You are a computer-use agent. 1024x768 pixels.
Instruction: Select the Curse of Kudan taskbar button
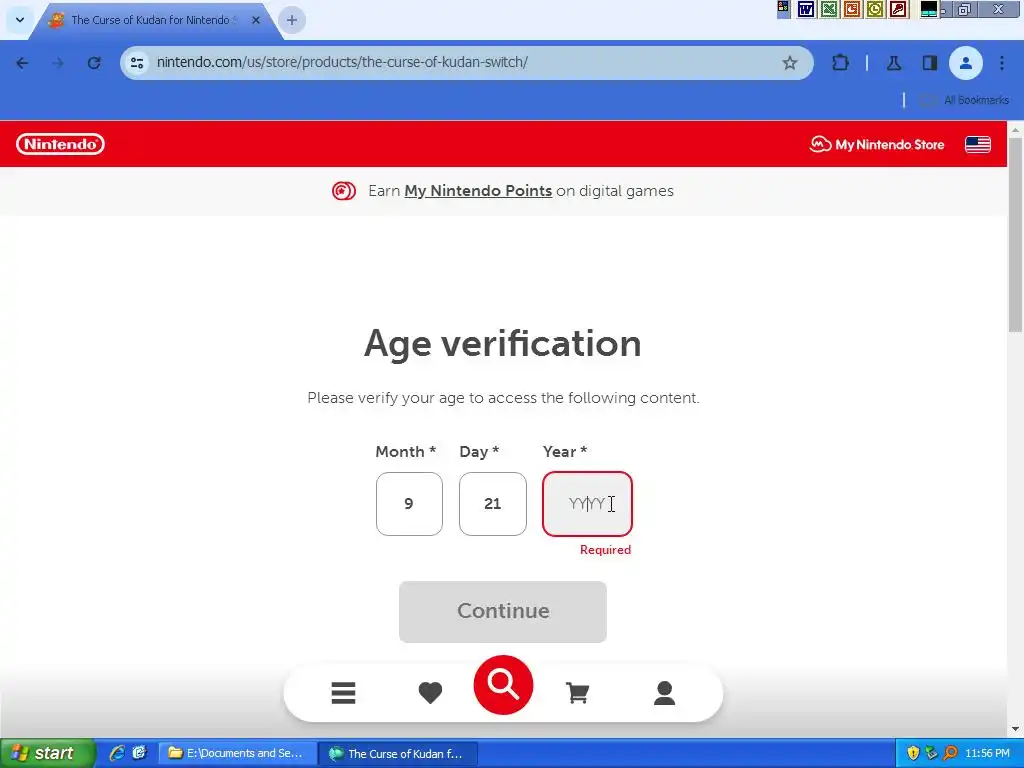[398, 753]
